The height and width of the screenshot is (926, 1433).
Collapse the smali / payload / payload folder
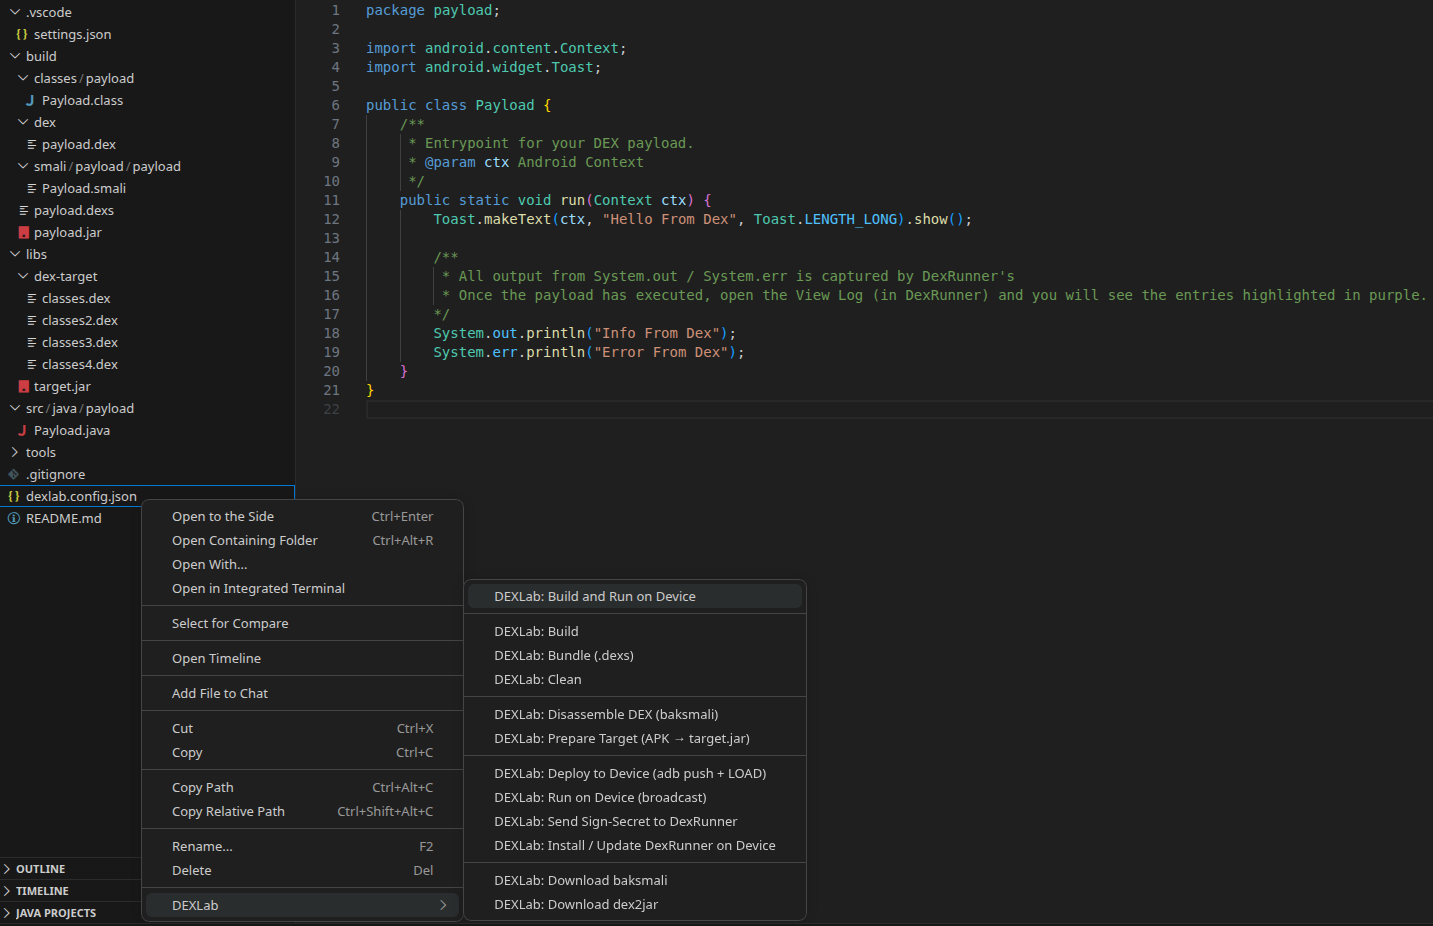pos(23,166)
